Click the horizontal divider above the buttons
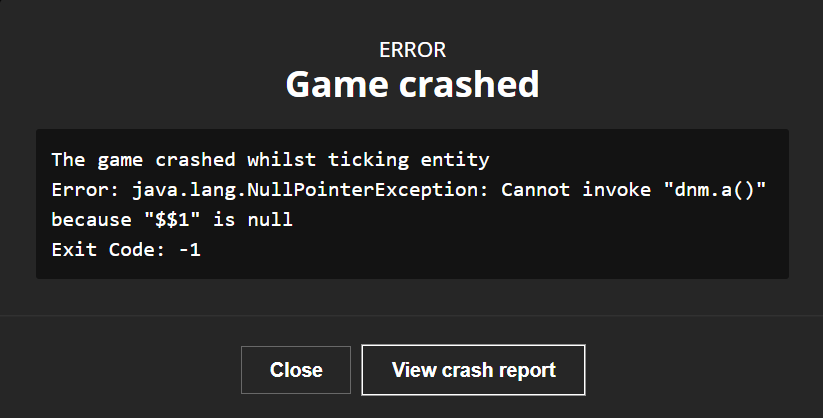Image resolution: width=823 pixels, height=418 pixels. pos(412,316)
